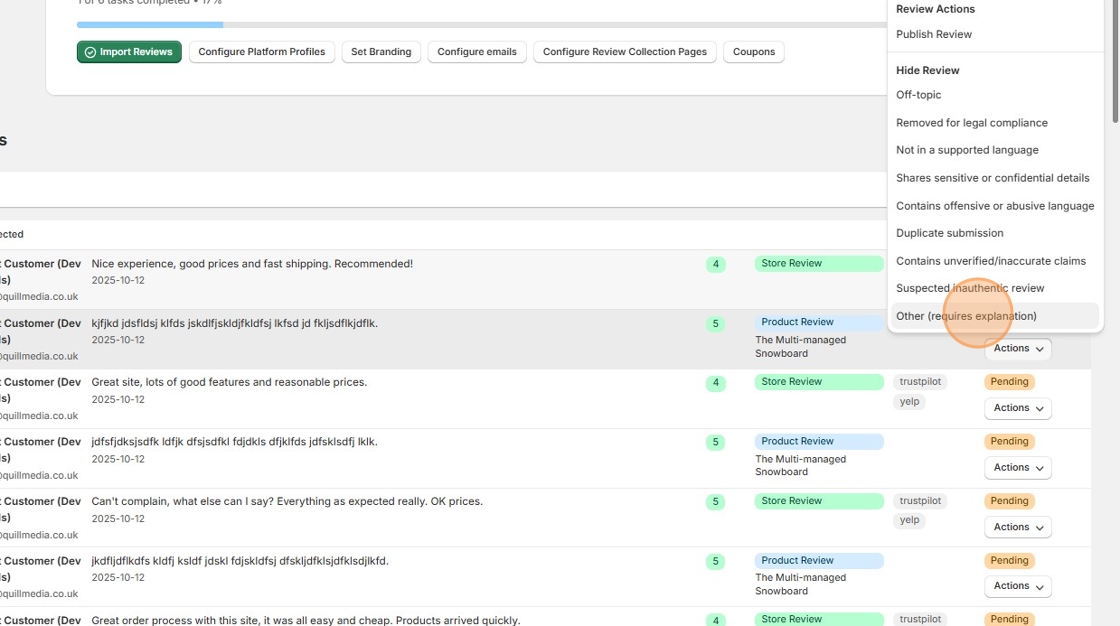Open Actions dropdown for jkdfljdflkdfs review

(1018, 586)
